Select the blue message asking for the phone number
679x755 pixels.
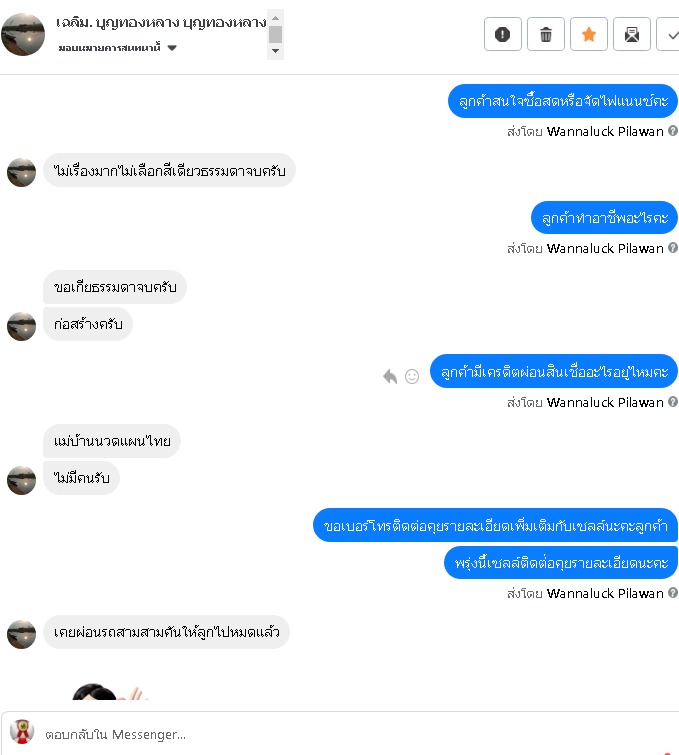click(x=496, y=525)
